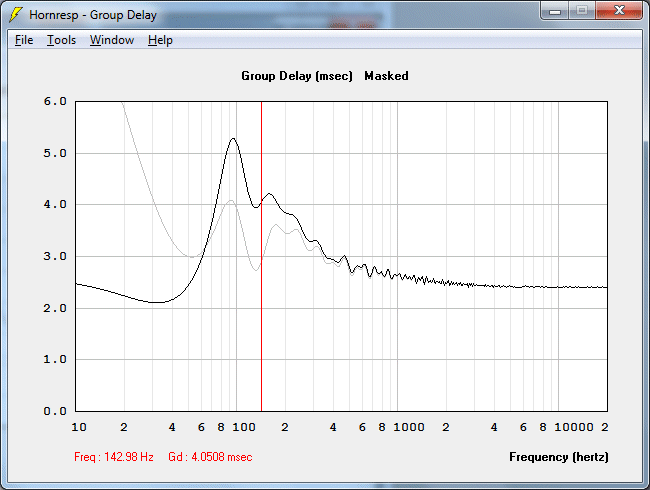The image size is (650, 490).
Task: Open the File menu
Action: pyautogui.click(x=24, y=40)
